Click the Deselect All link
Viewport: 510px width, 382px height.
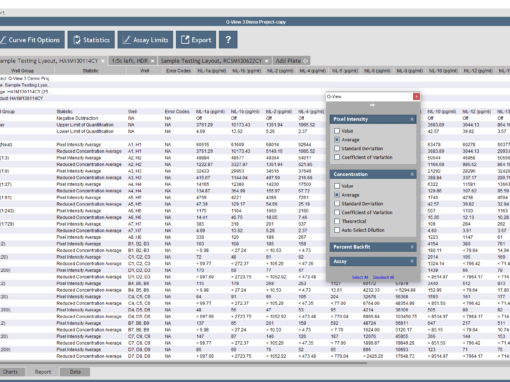(383, 277)
